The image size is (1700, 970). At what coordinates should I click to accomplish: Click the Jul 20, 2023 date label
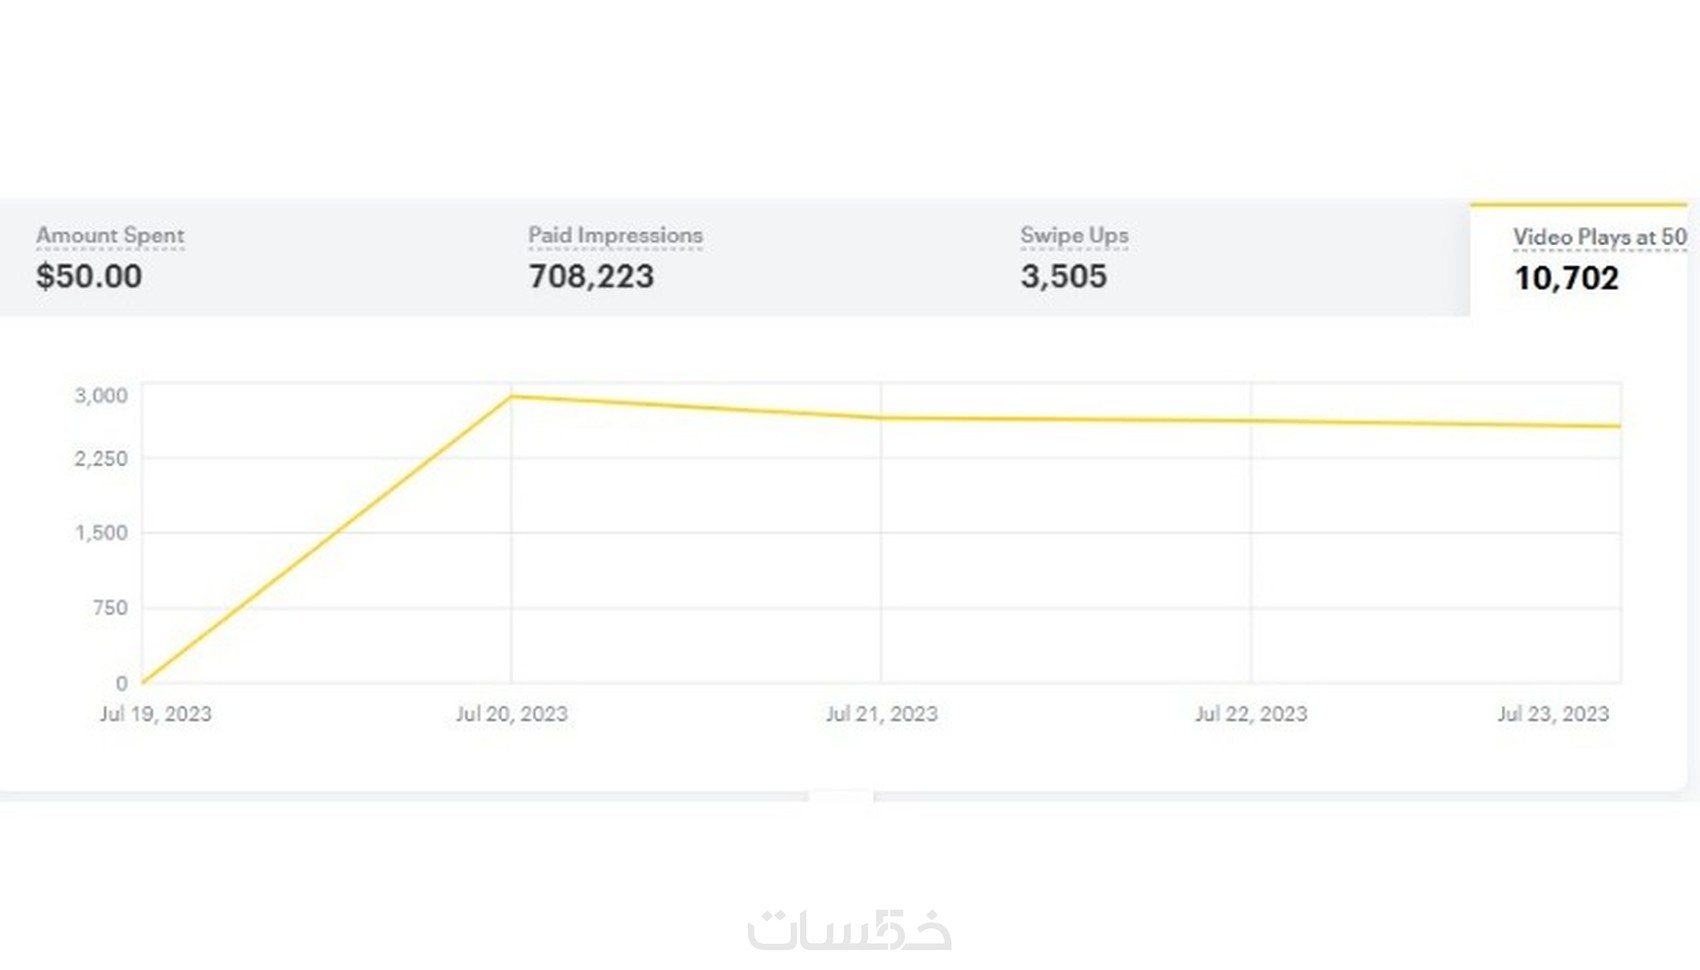pyautogui.click(x=511, y=714)
